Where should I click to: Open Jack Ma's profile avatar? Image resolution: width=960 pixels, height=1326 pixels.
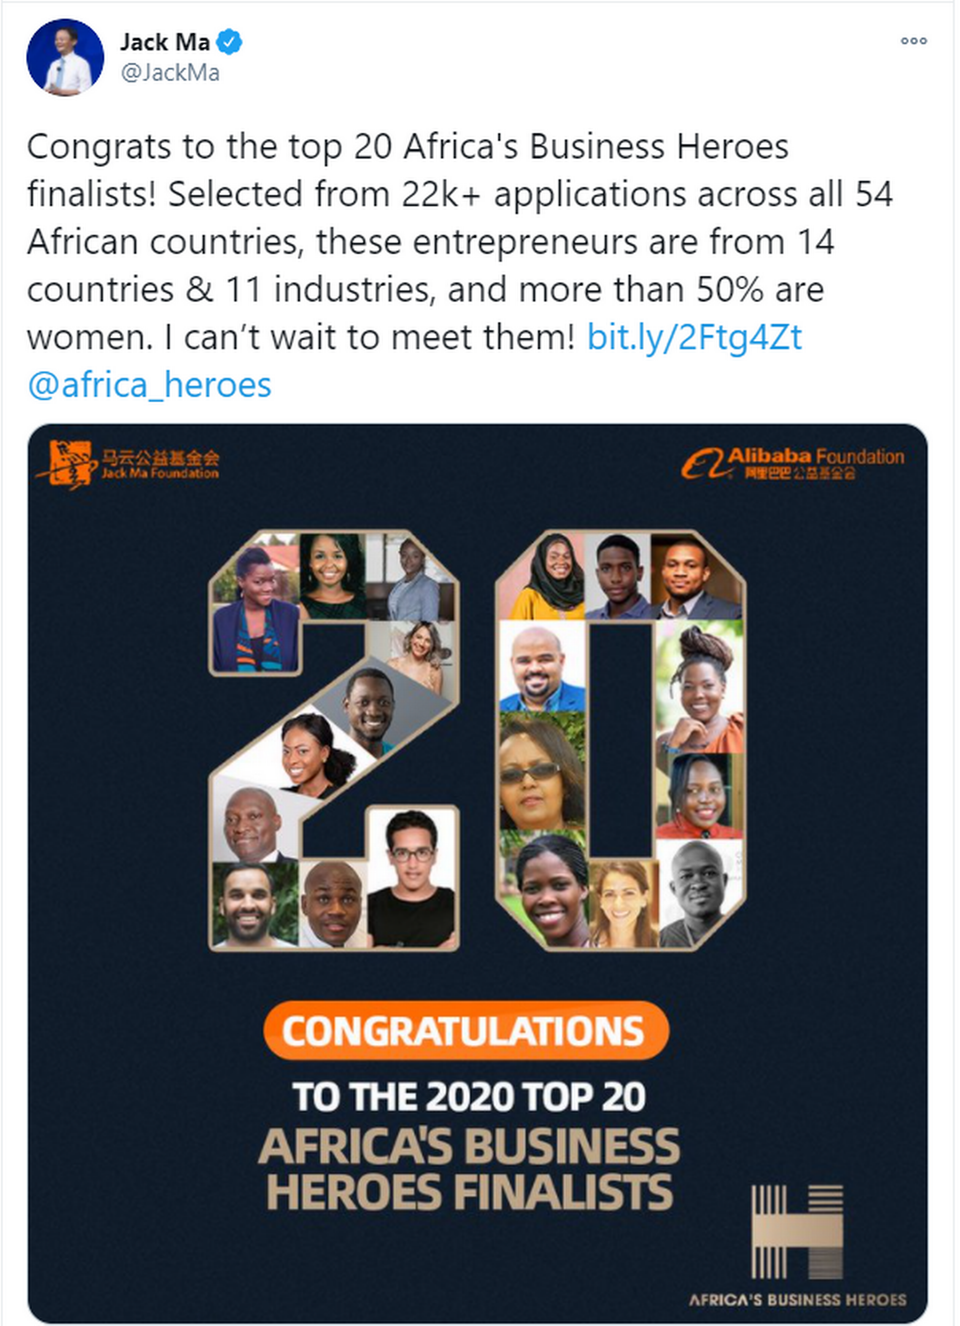tap(65, 57)
